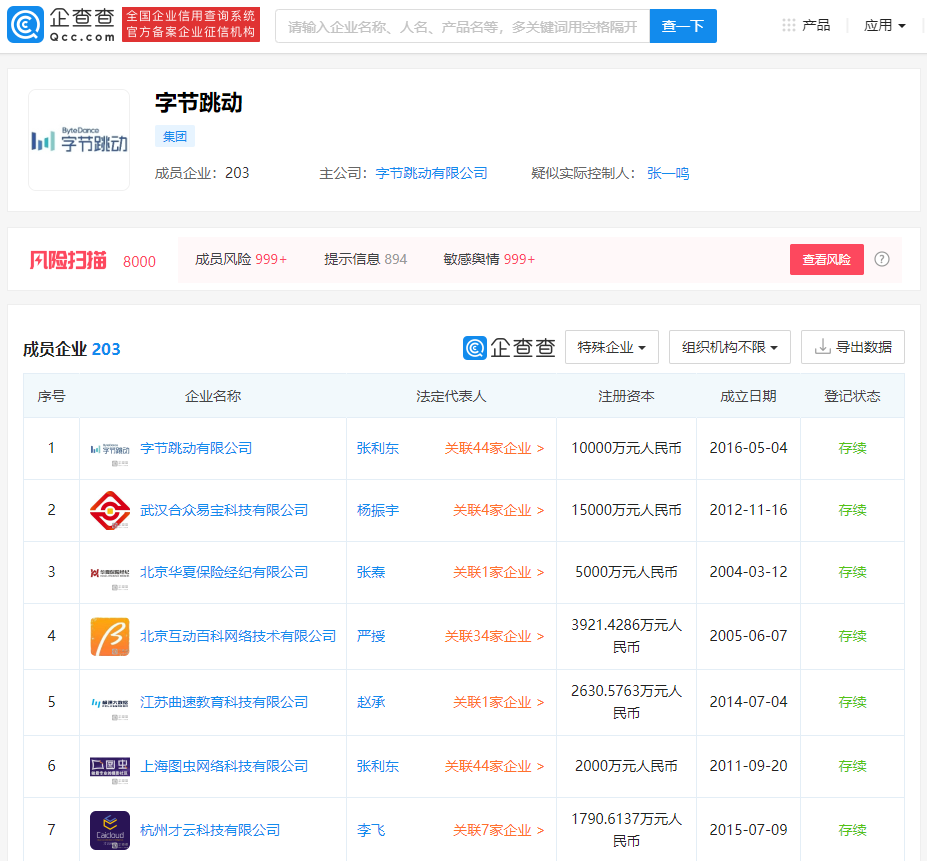Image resolution: width=927 pixels, height=861 pixels.
Task: Expand the 组织机构不限 dropdown
Action: tap(730, 347)
